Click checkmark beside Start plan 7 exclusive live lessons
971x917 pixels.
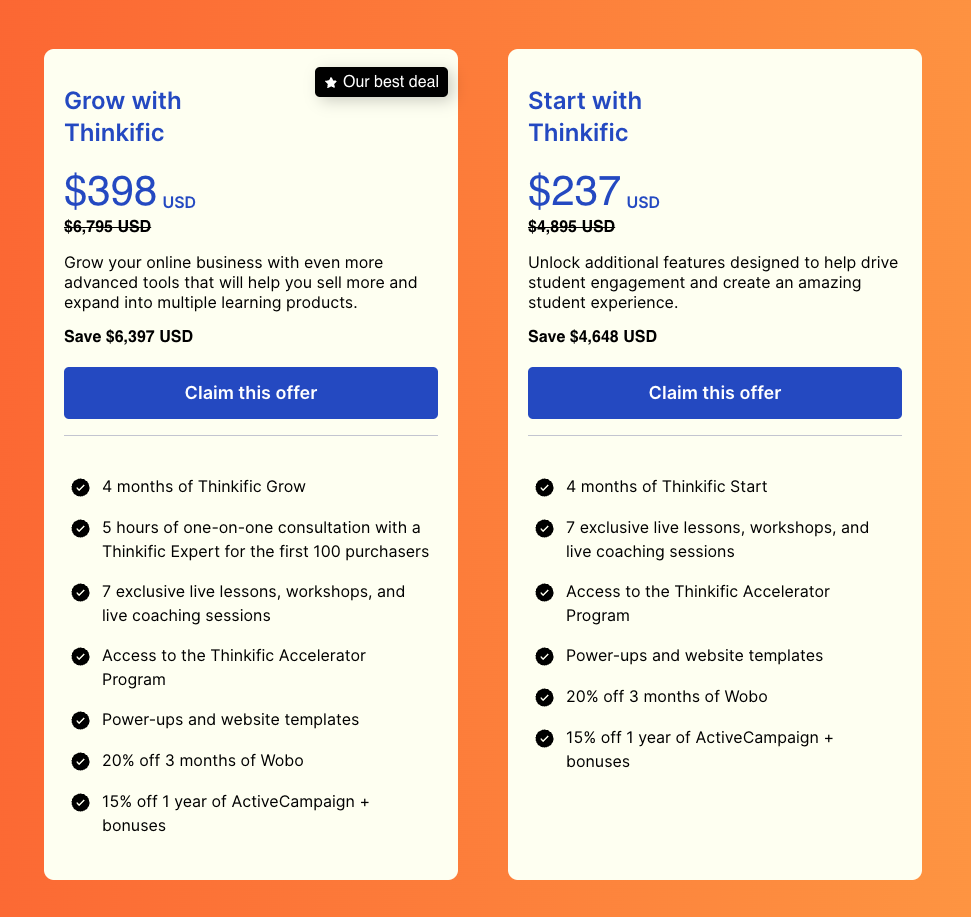point(544,528)
